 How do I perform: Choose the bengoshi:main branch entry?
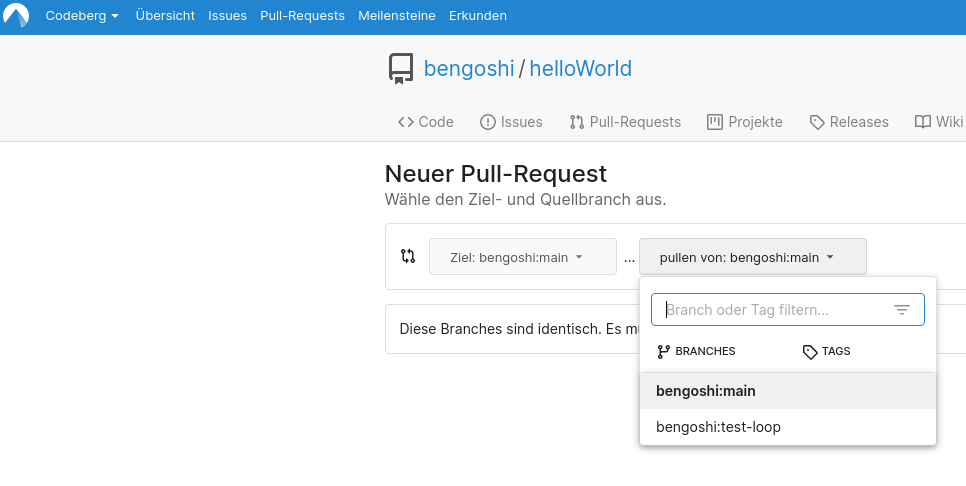click(x=788, y=391)
